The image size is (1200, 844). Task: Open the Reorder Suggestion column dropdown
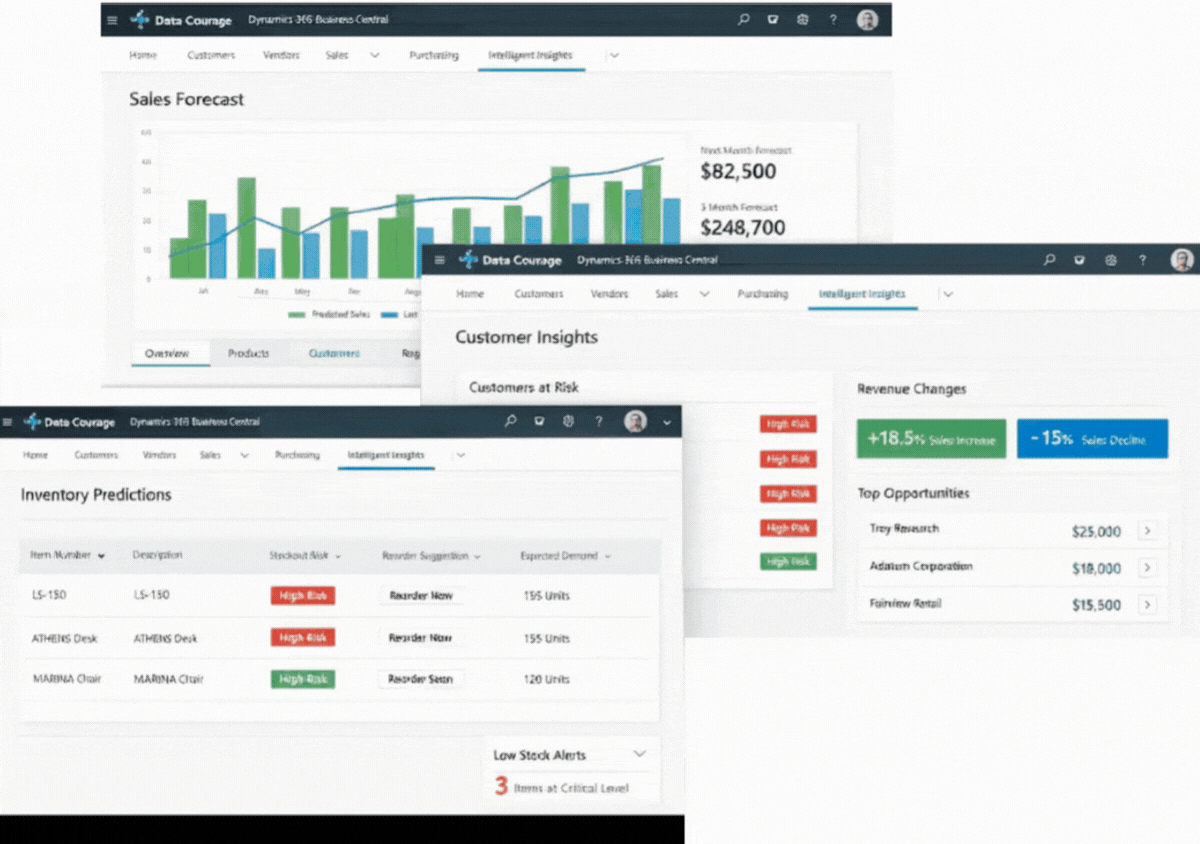pos(477,556)
